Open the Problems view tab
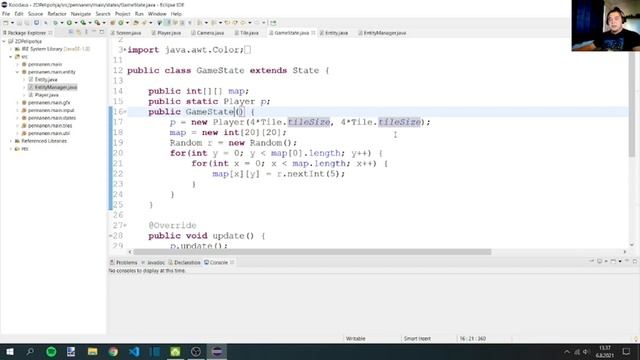The width and height of the screenshot is (640, 360). [x=124, y=262]
